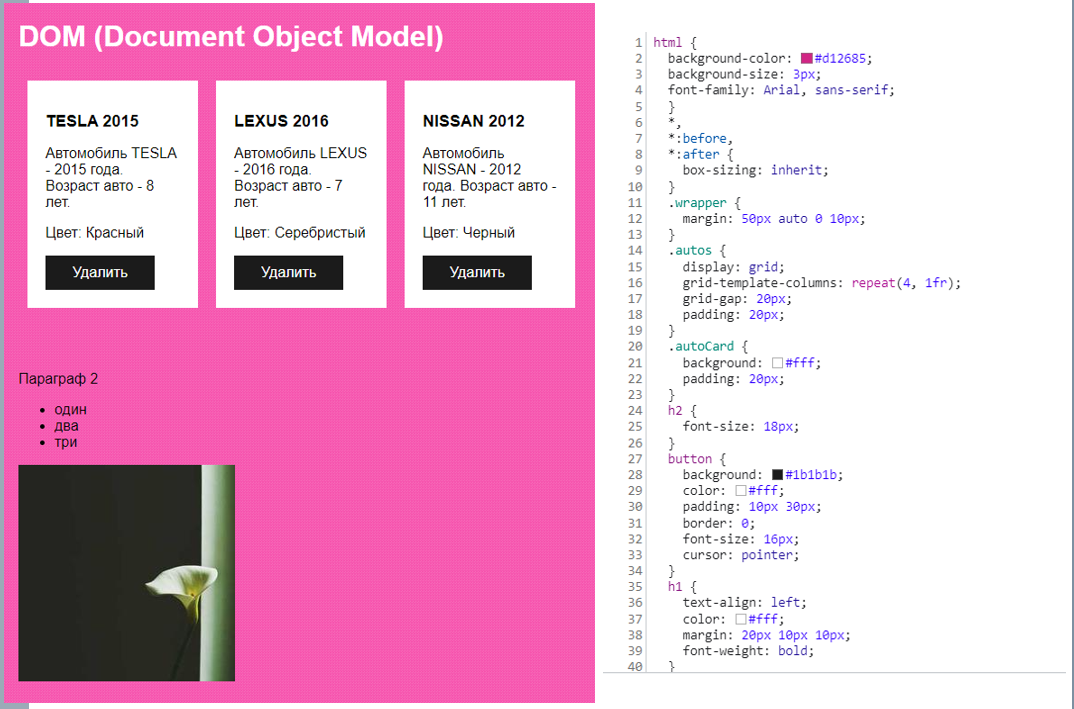Click the Параграф 2 text
Image resolution: width=1074 pixels, height=709 pixels.
(59, 379)
